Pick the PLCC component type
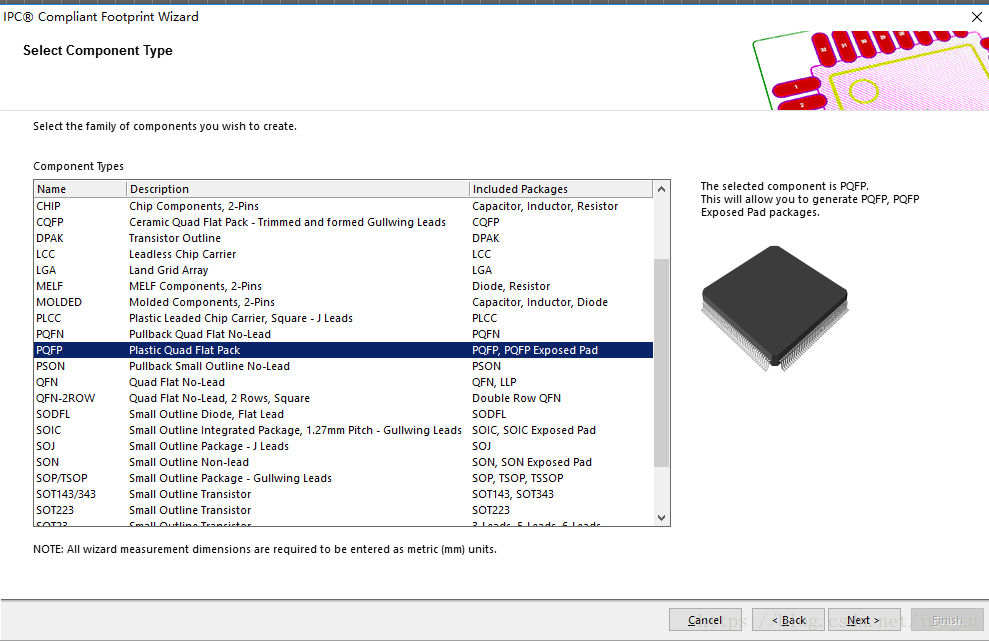 pos(50,318)
